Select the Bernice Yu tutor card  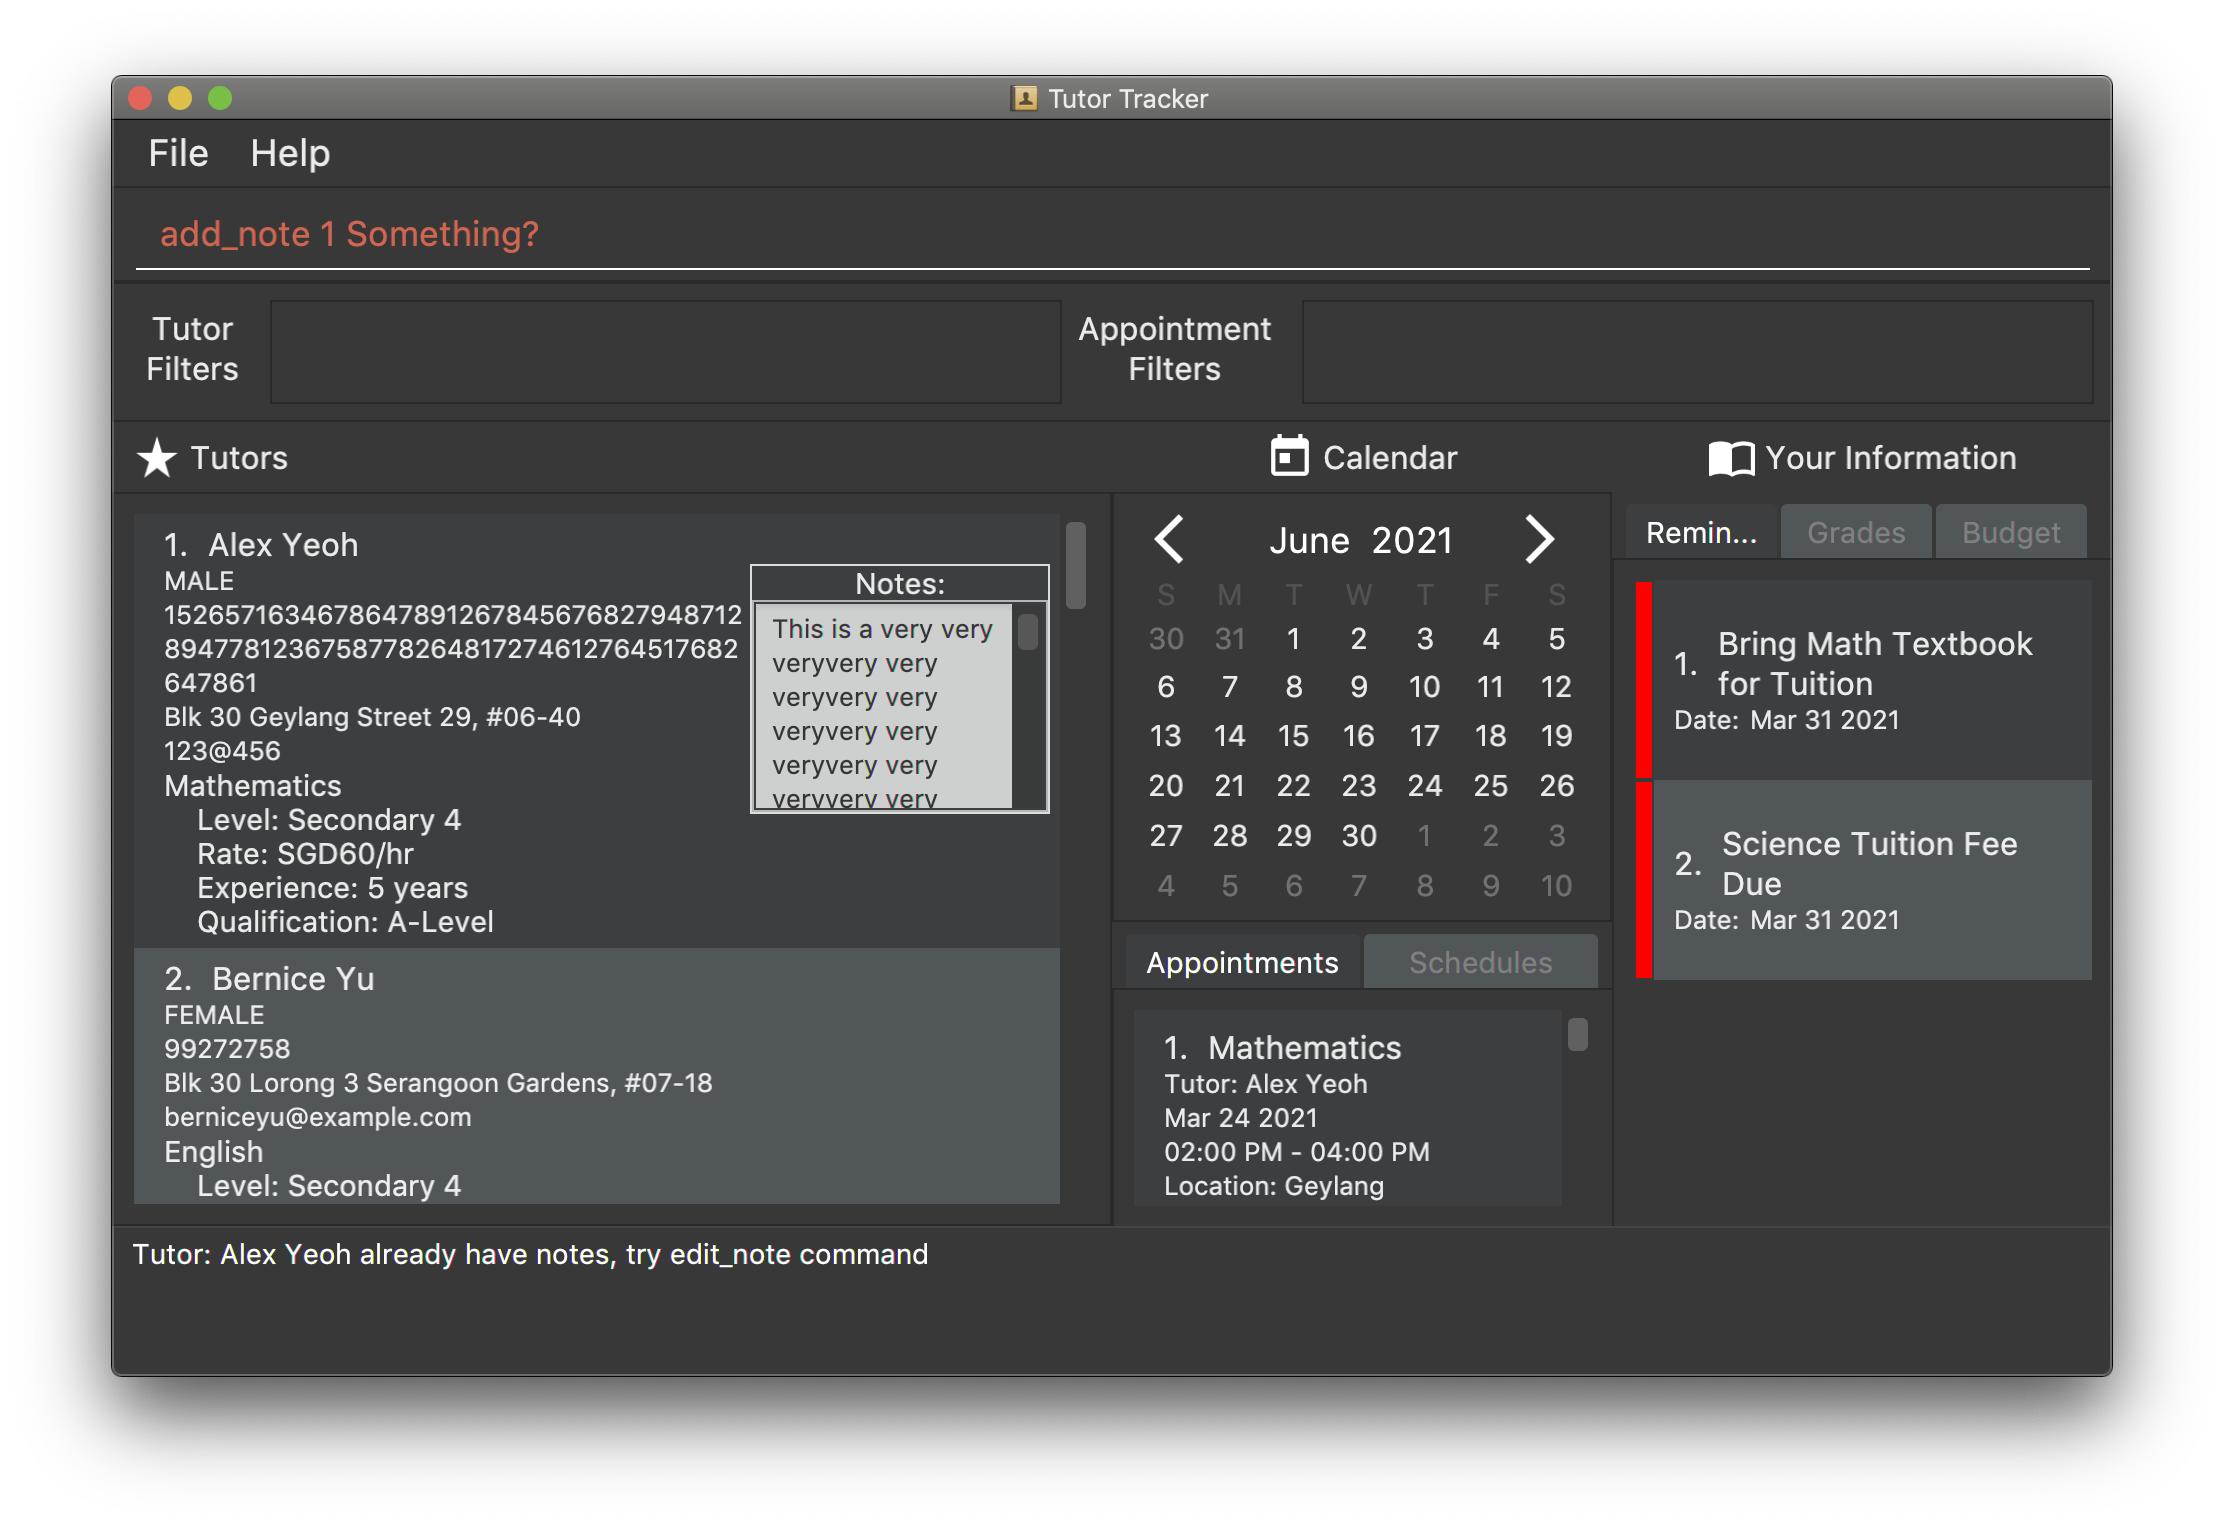tap(596, 1076)
